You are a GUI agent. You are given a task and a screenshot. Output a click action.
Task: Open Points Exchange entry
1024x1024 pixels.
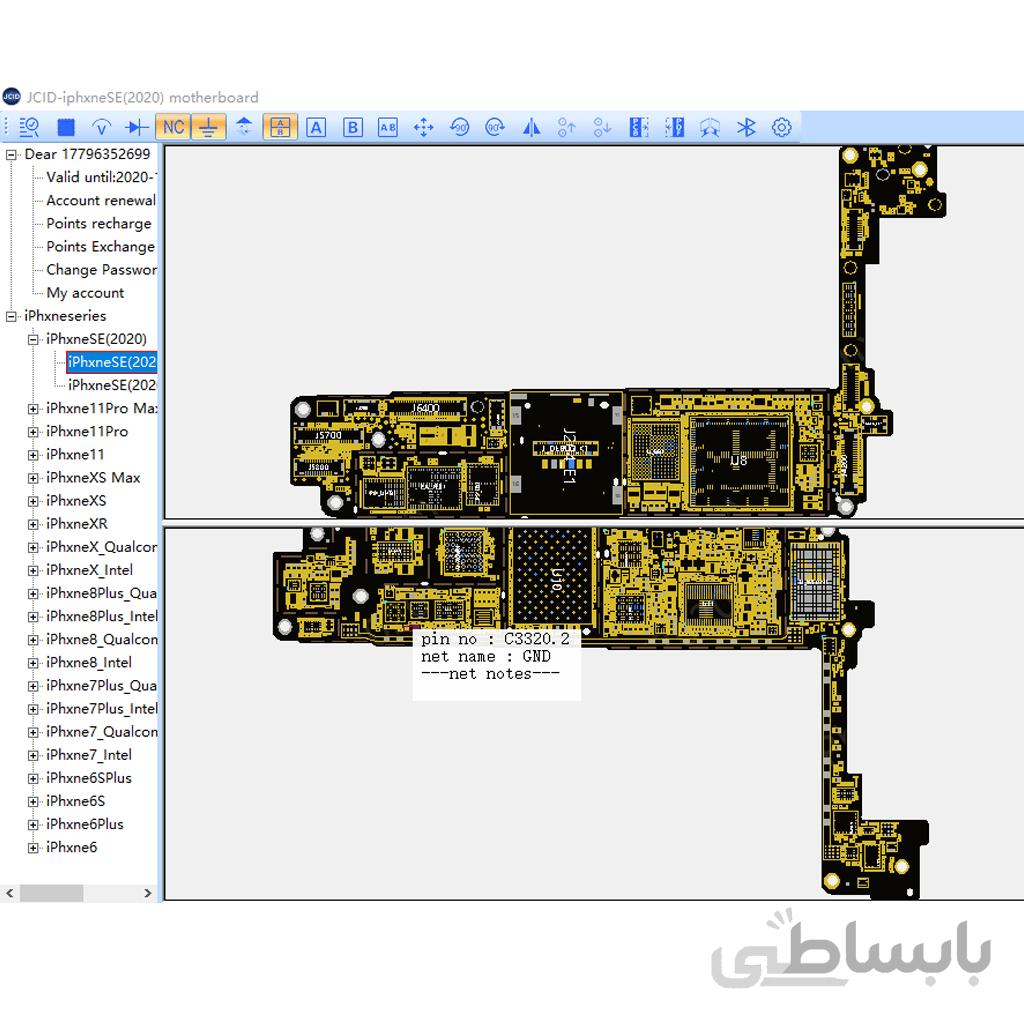(x=101, y=247)
